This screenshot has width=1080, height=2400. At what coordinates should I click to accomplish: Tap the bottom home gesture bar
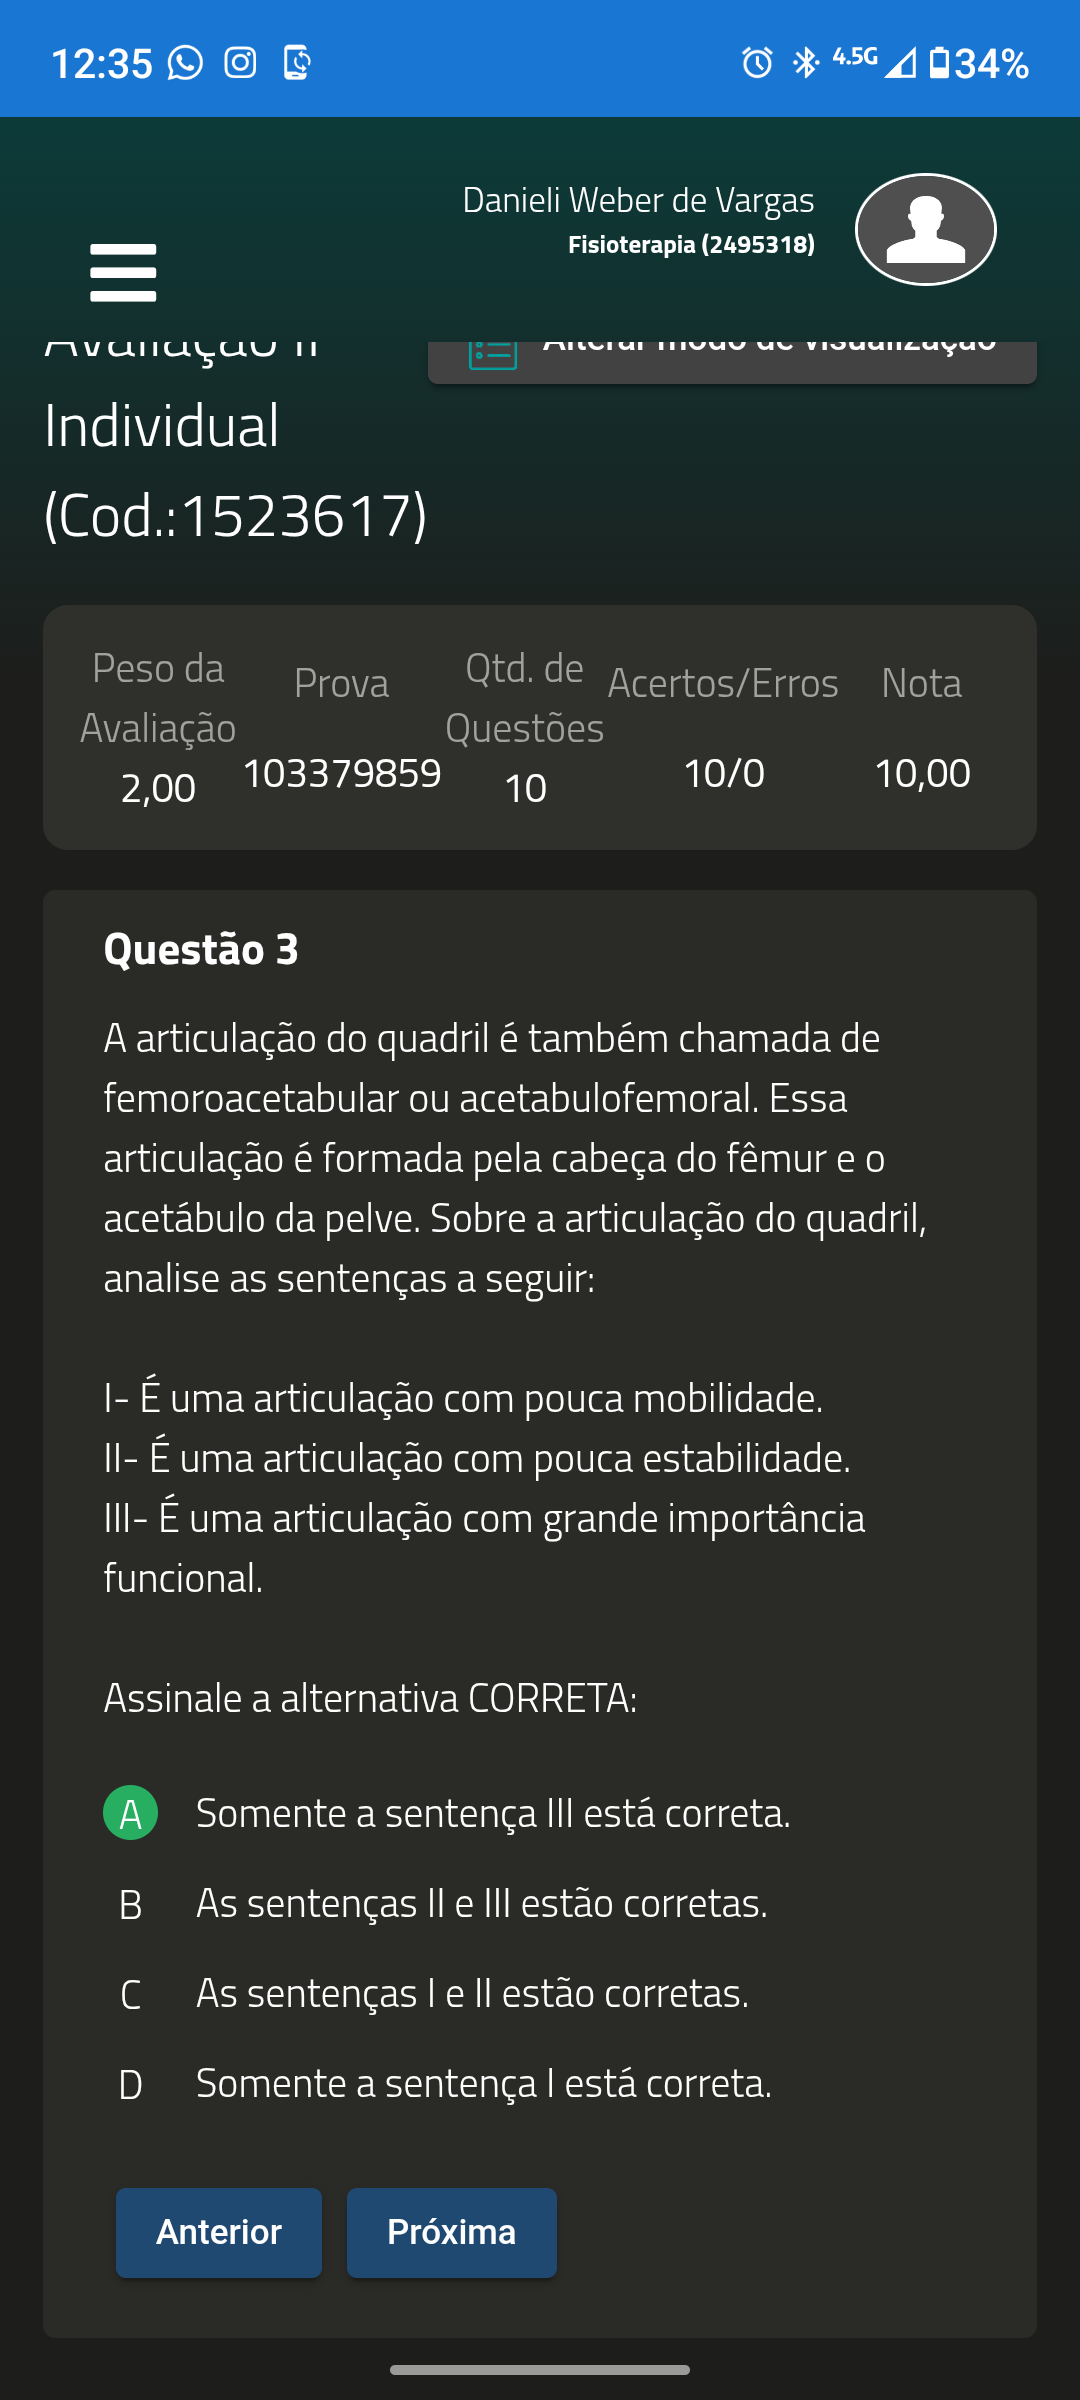pos(540,2369)
